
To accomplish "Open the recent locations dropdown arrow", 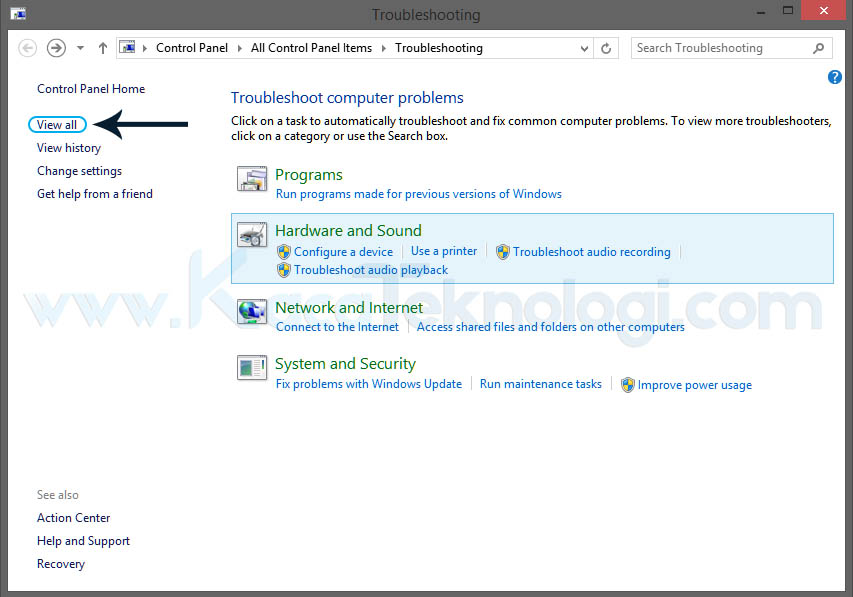I will (80, 48).
